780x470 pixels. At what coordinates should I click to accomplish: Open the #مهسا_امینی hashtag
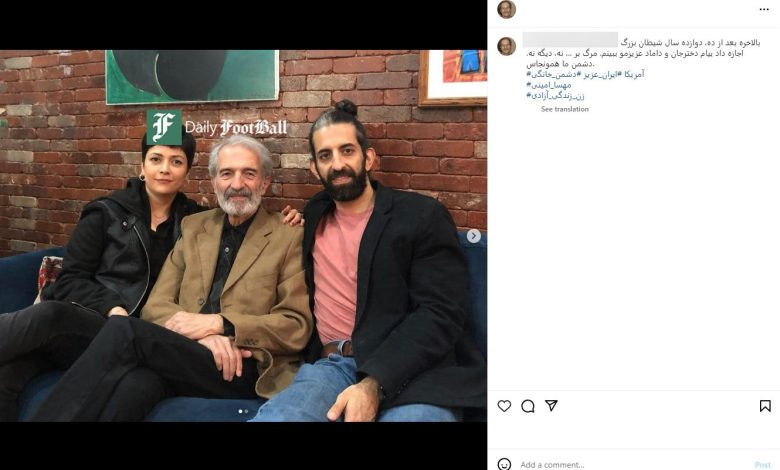pos(549,85)
